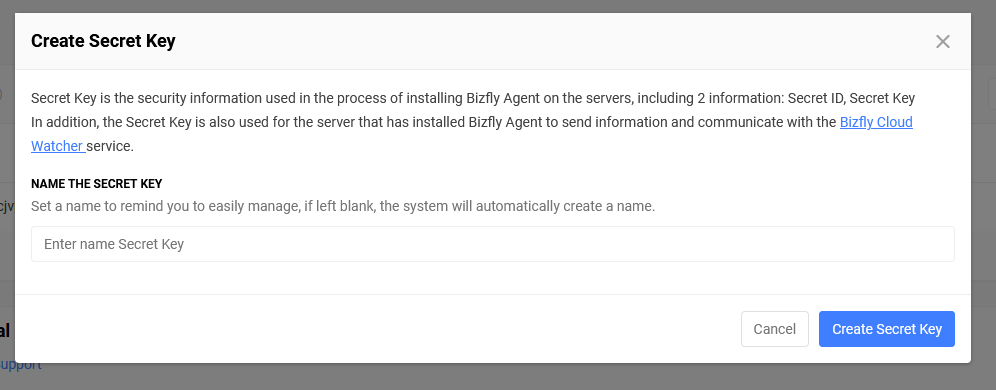The height and width of the screenshot is (390, 996).
Task: Select the partially hidden Support link
Action: pos(20,365)
